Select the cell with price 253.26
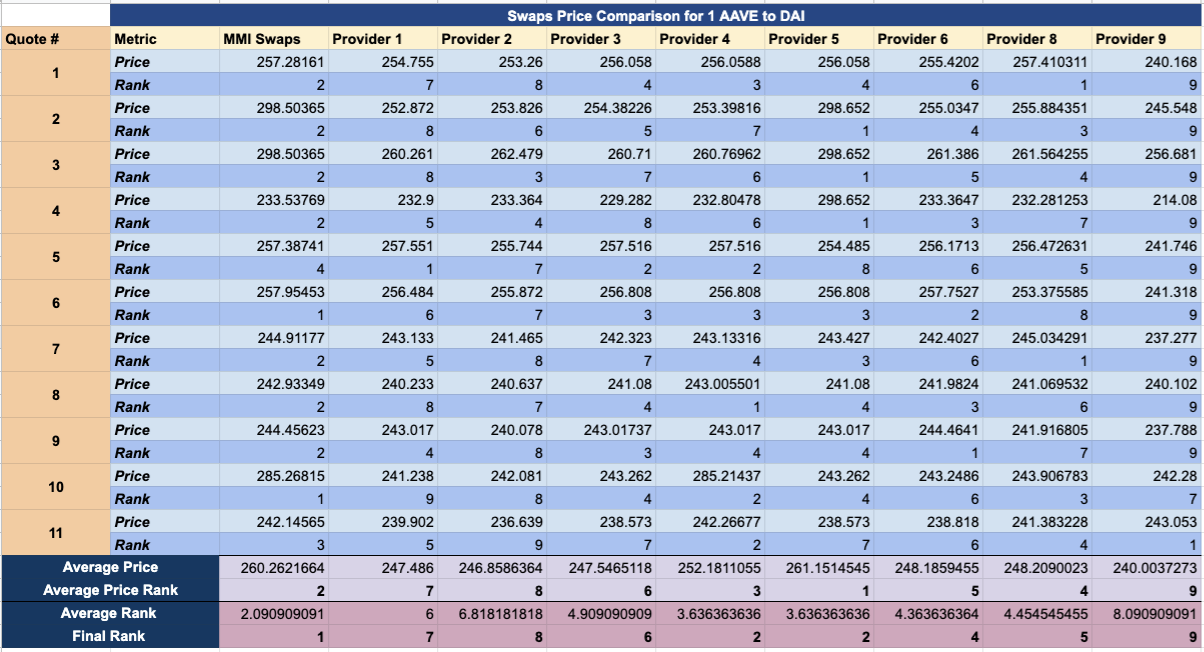The image size is (1204, 652). click(492, 62)
